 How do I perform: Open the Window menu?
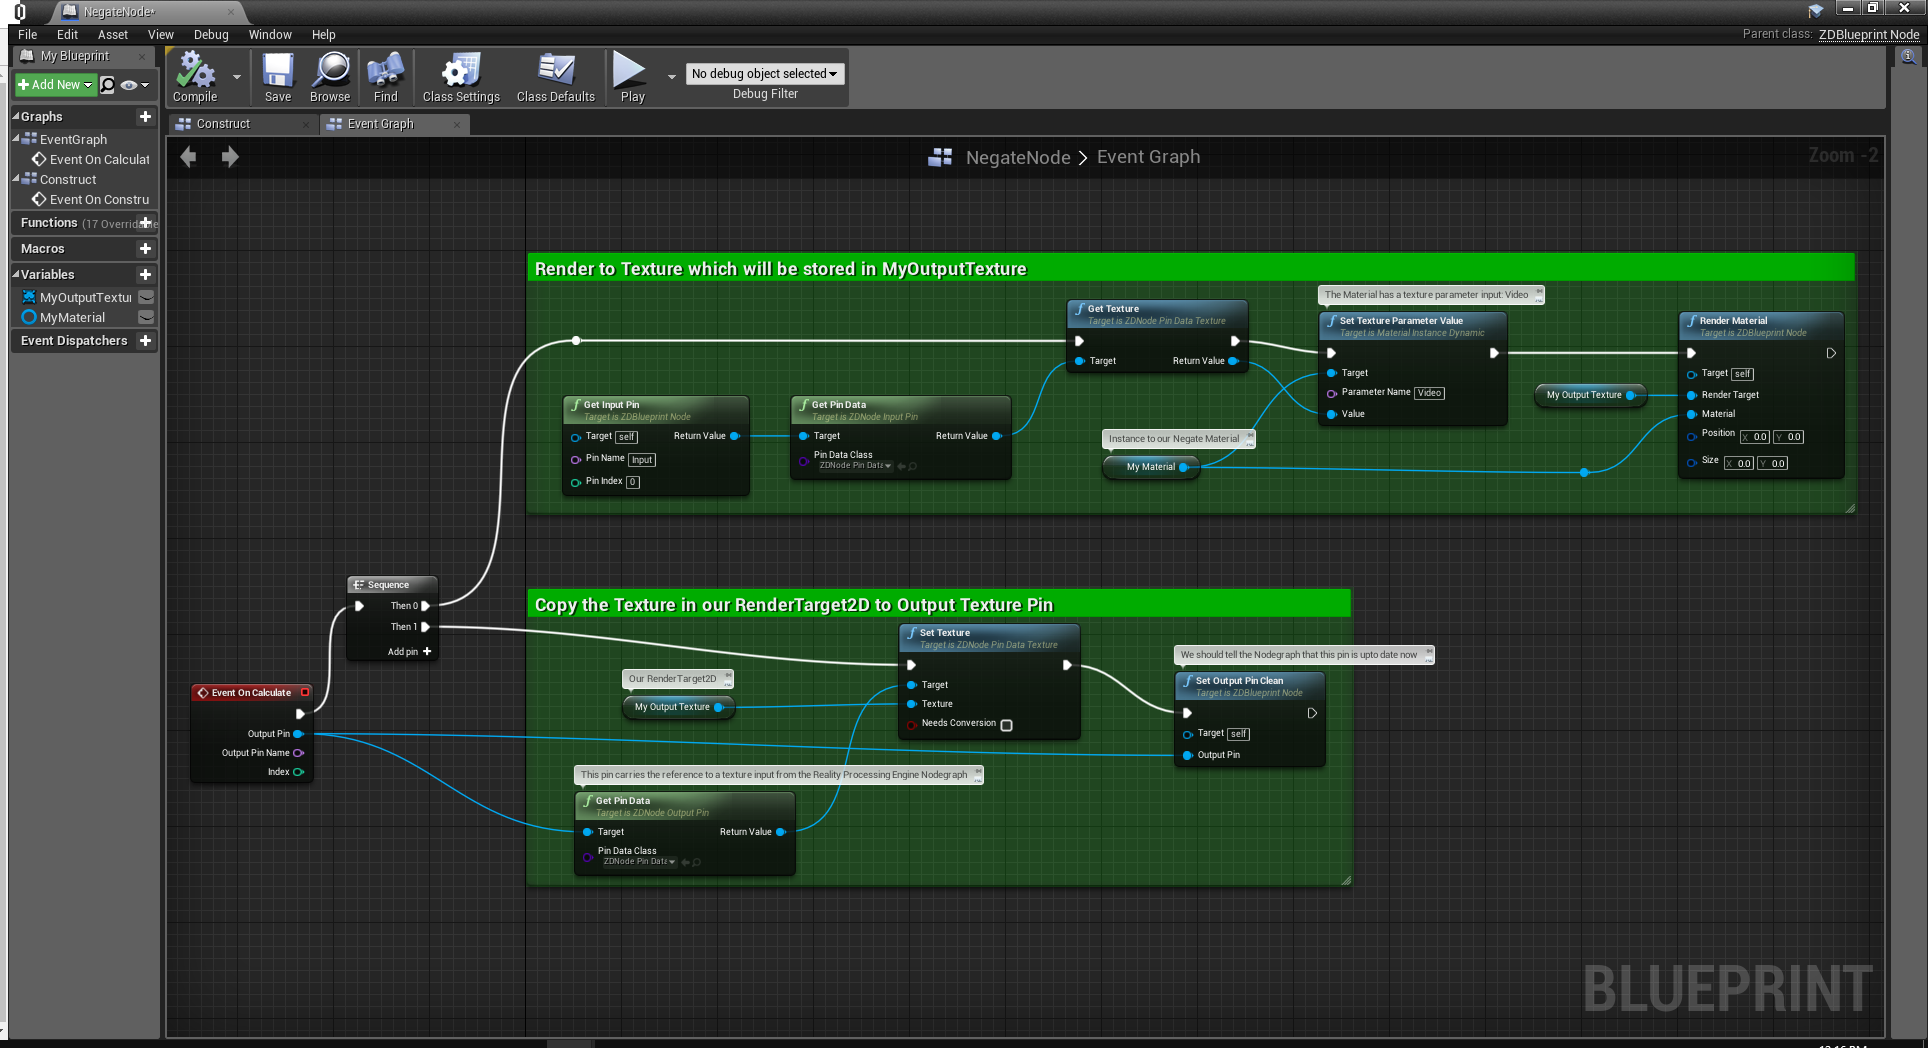click(x=270, y=34)
